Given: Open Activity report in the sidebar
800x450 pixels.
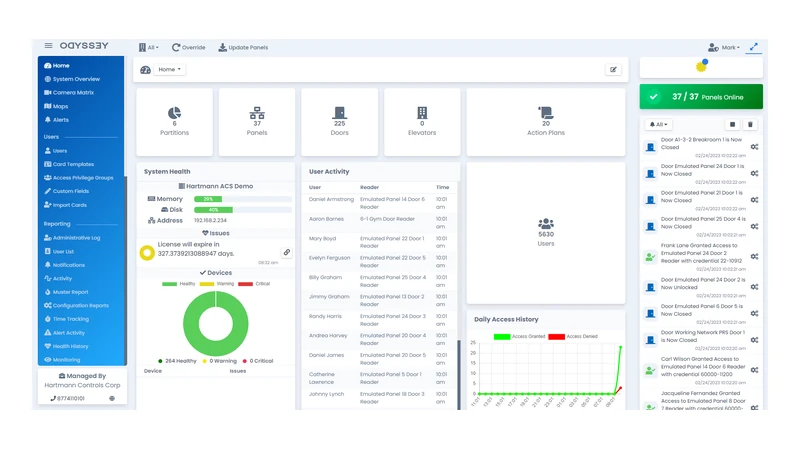Looking at the screenshot, I should [58, 279].
